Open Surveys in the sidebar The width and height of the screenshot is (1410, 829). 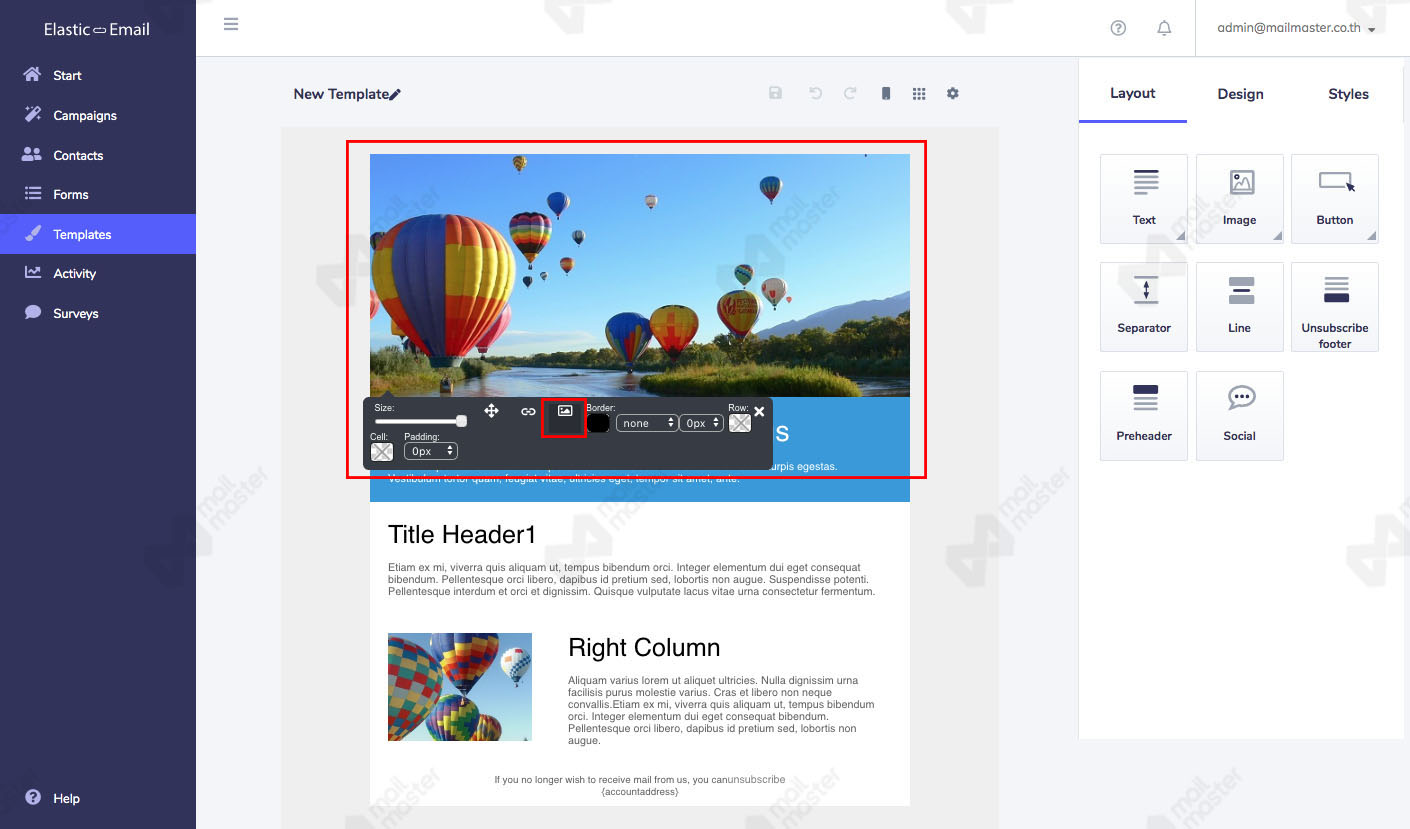click(98, 313)
